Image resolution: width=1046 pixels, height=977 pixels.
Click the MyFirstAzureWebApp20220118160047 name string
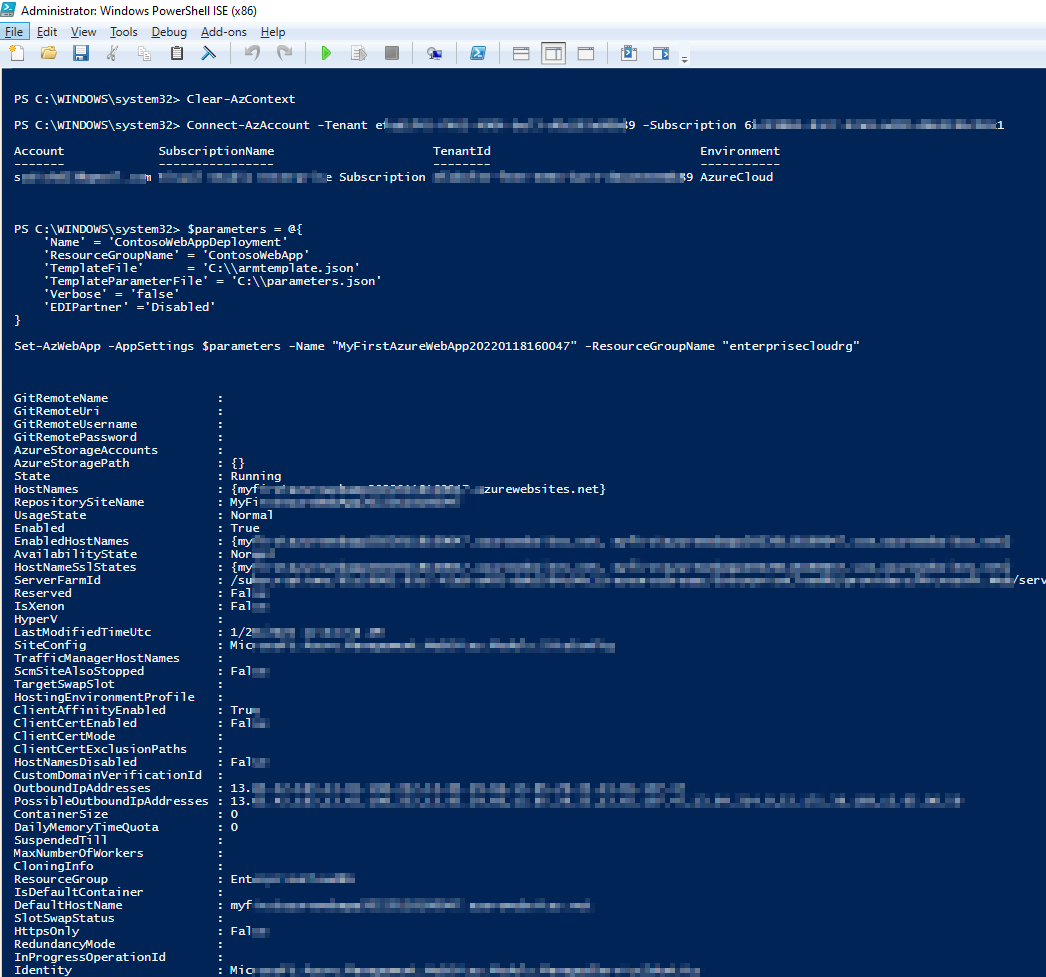pos(454,346)
